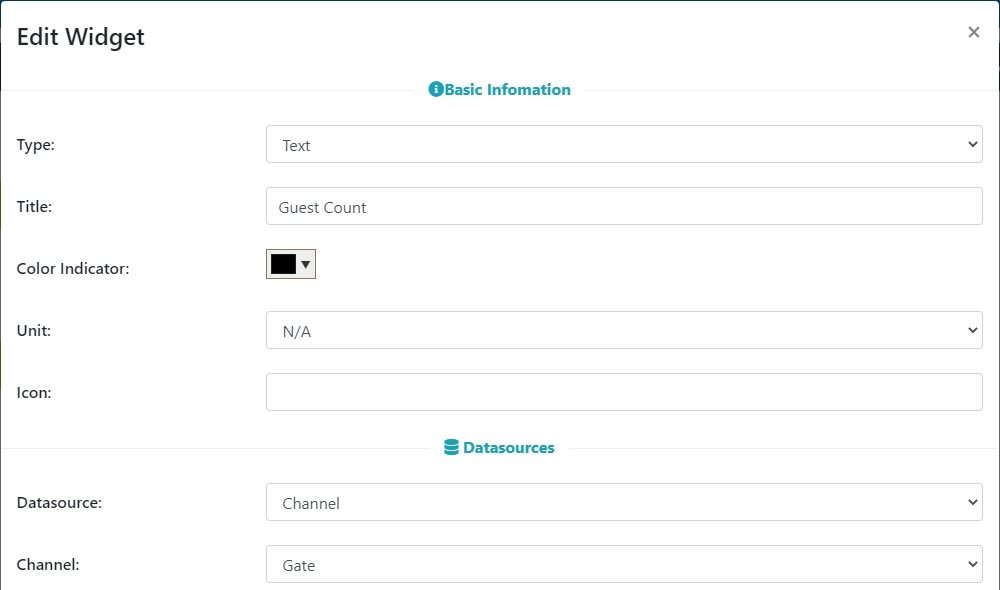Expand the Datasource dropdown set to Channel
The image size is (1000, 590).
[624, 503]
